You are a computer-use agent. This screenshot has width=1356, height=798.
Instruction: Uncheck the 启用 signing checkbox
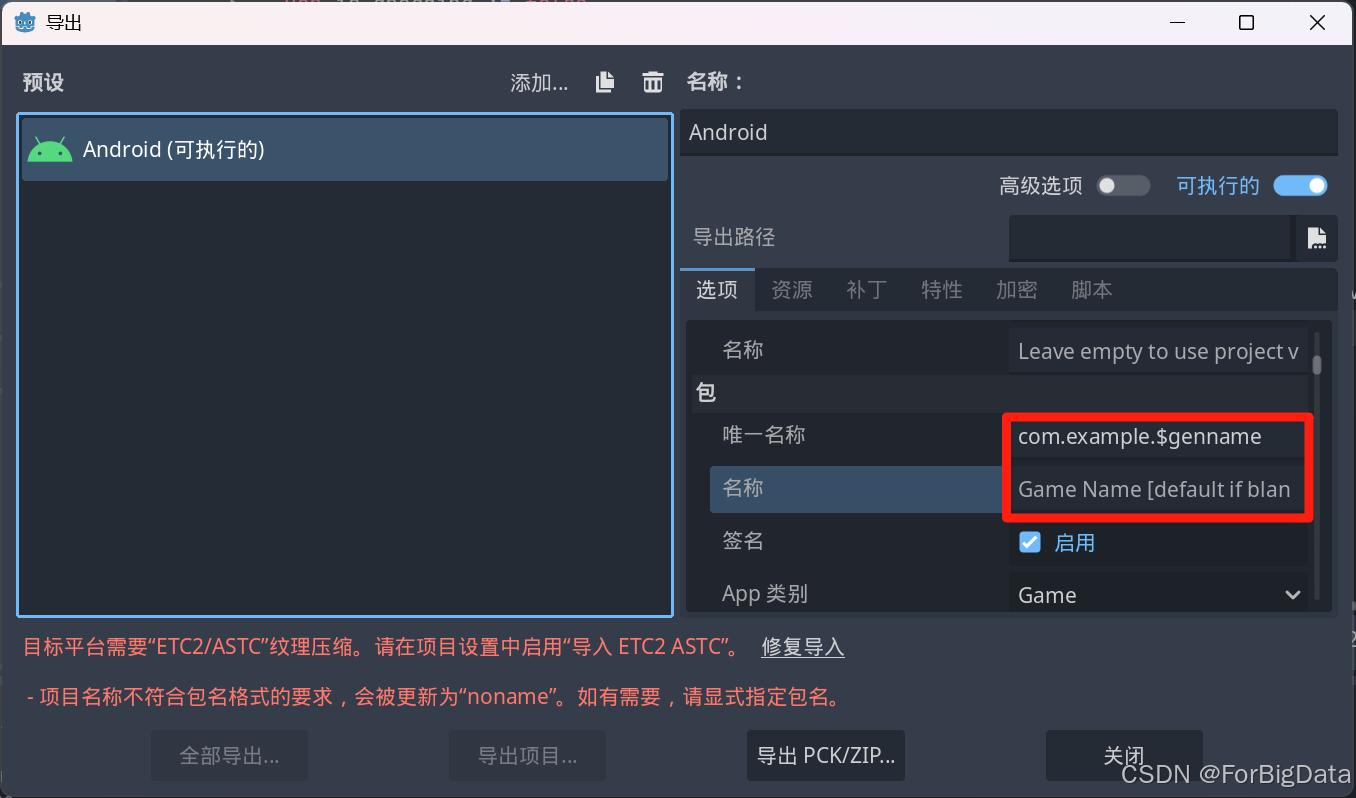pyautogui.click(x=1030, y=542)
